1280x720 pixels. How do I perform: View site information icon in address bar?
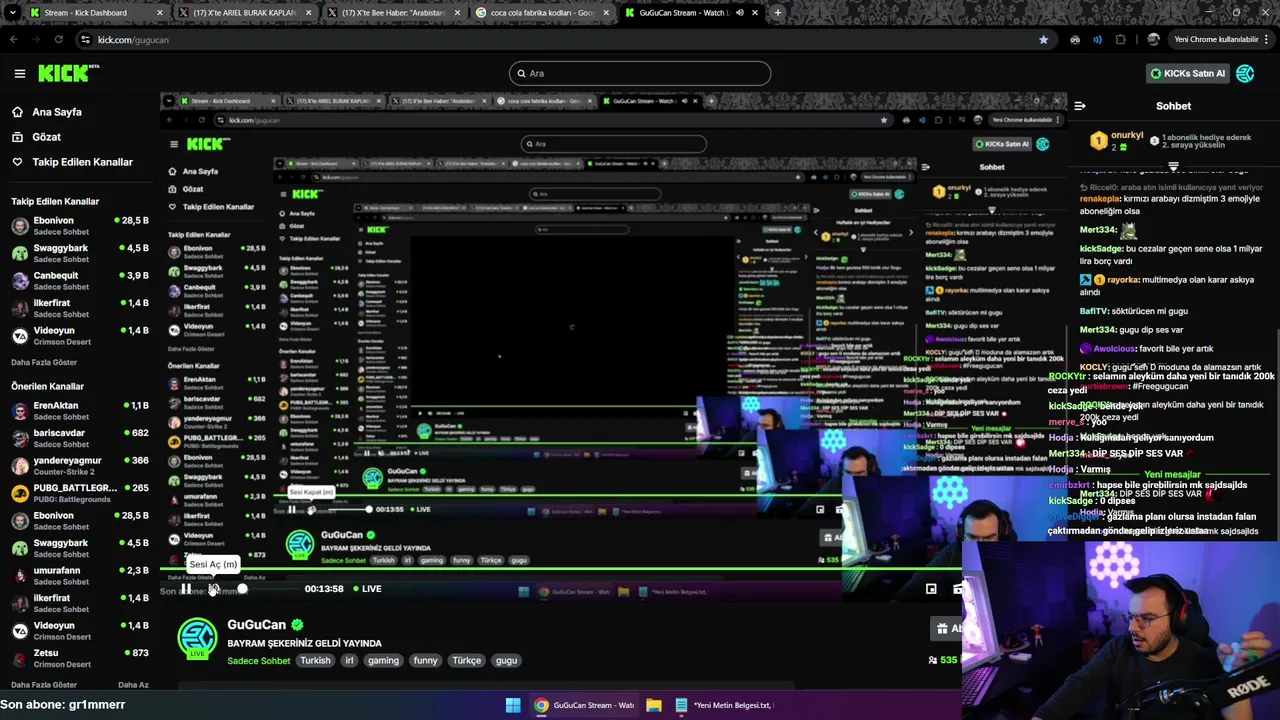[x=86, y=40]
